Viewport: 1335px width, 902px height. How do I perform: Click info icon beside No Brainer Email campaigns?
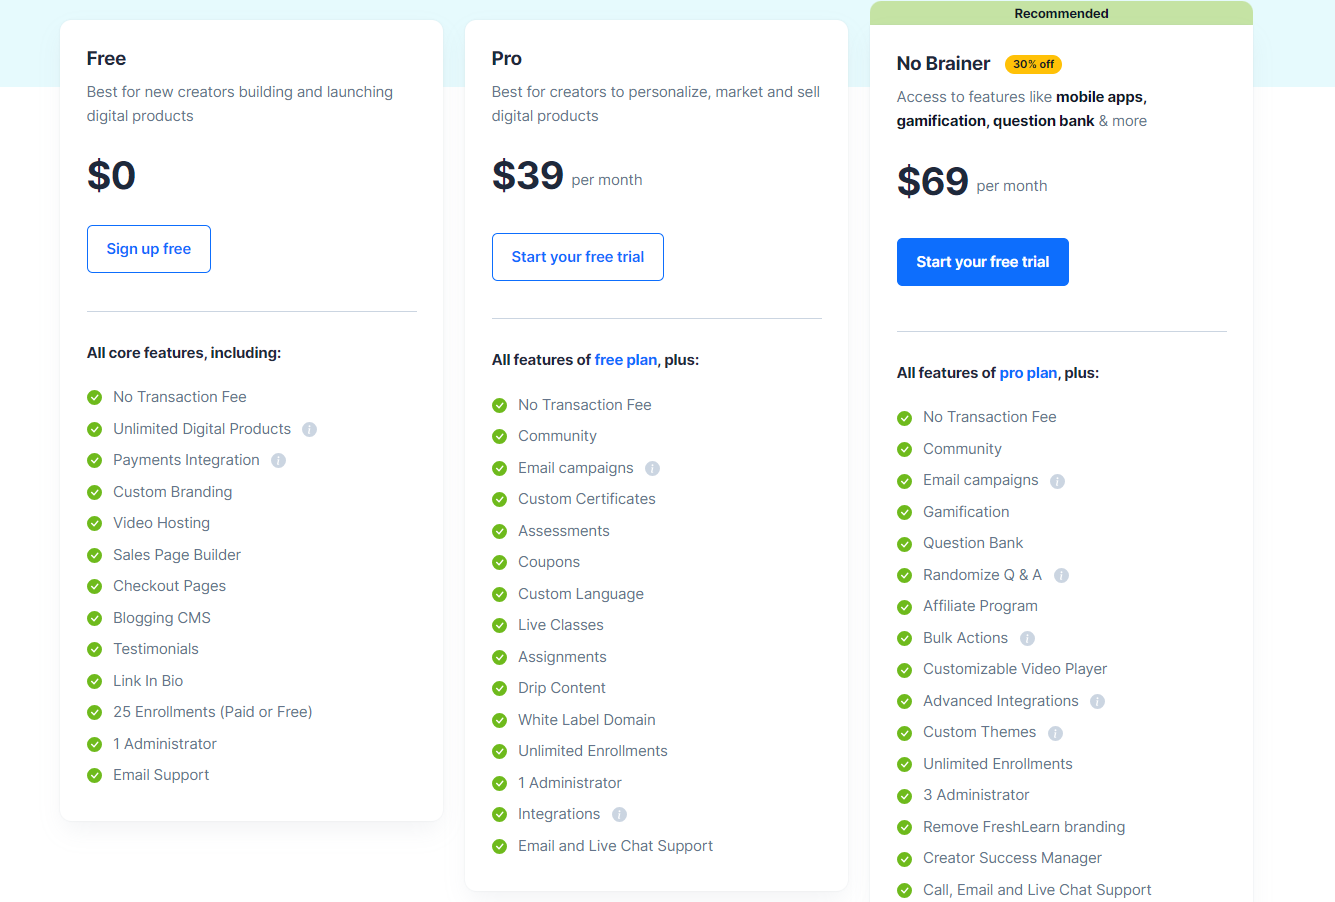click(x=1058, y=481)
